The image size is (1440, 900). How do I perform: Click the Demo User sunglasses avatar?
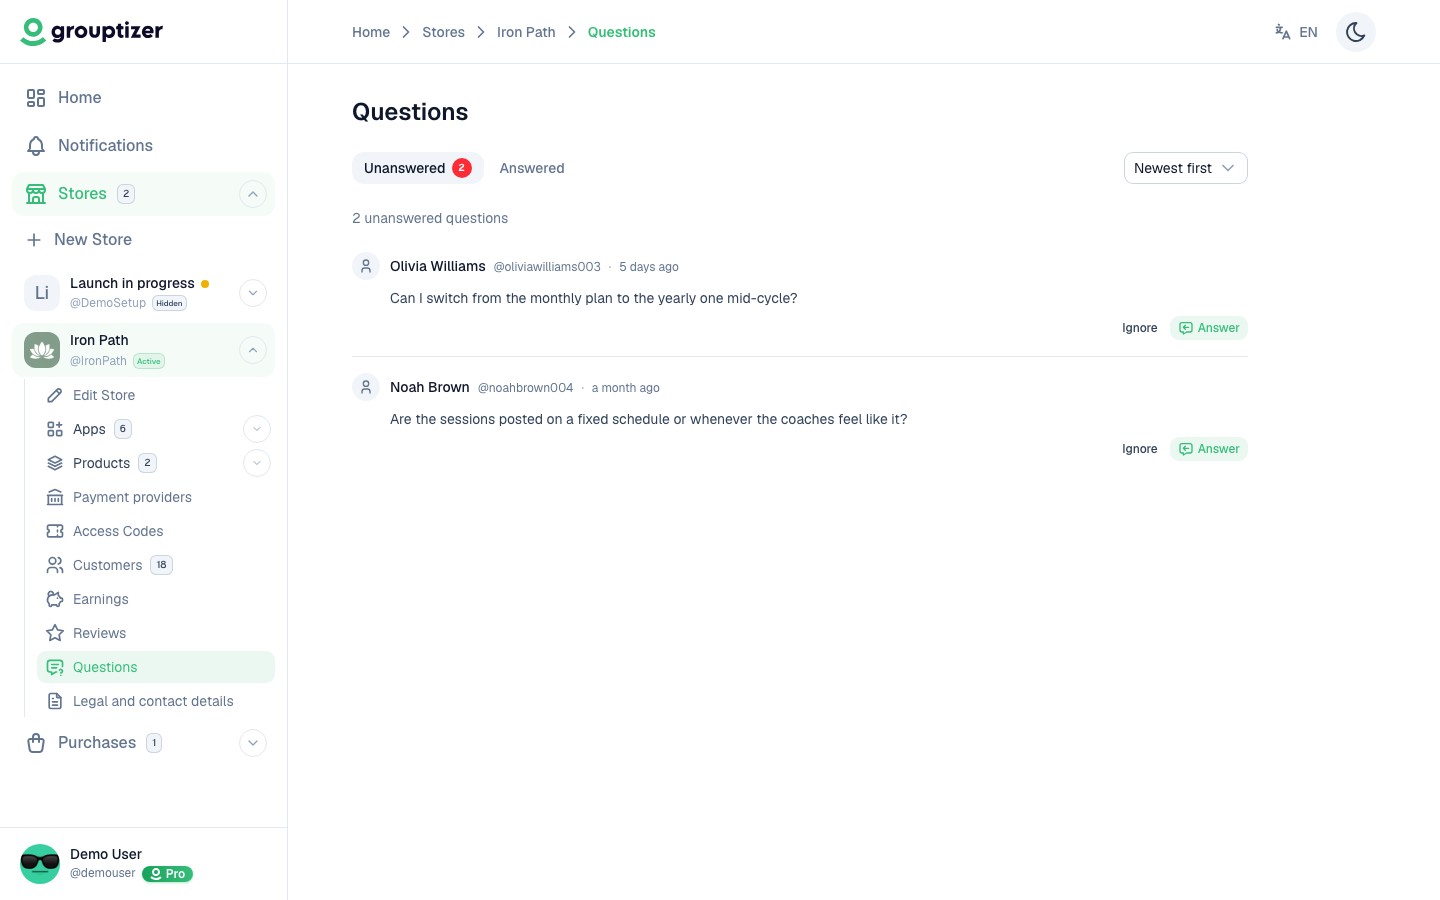click(40, 864)
